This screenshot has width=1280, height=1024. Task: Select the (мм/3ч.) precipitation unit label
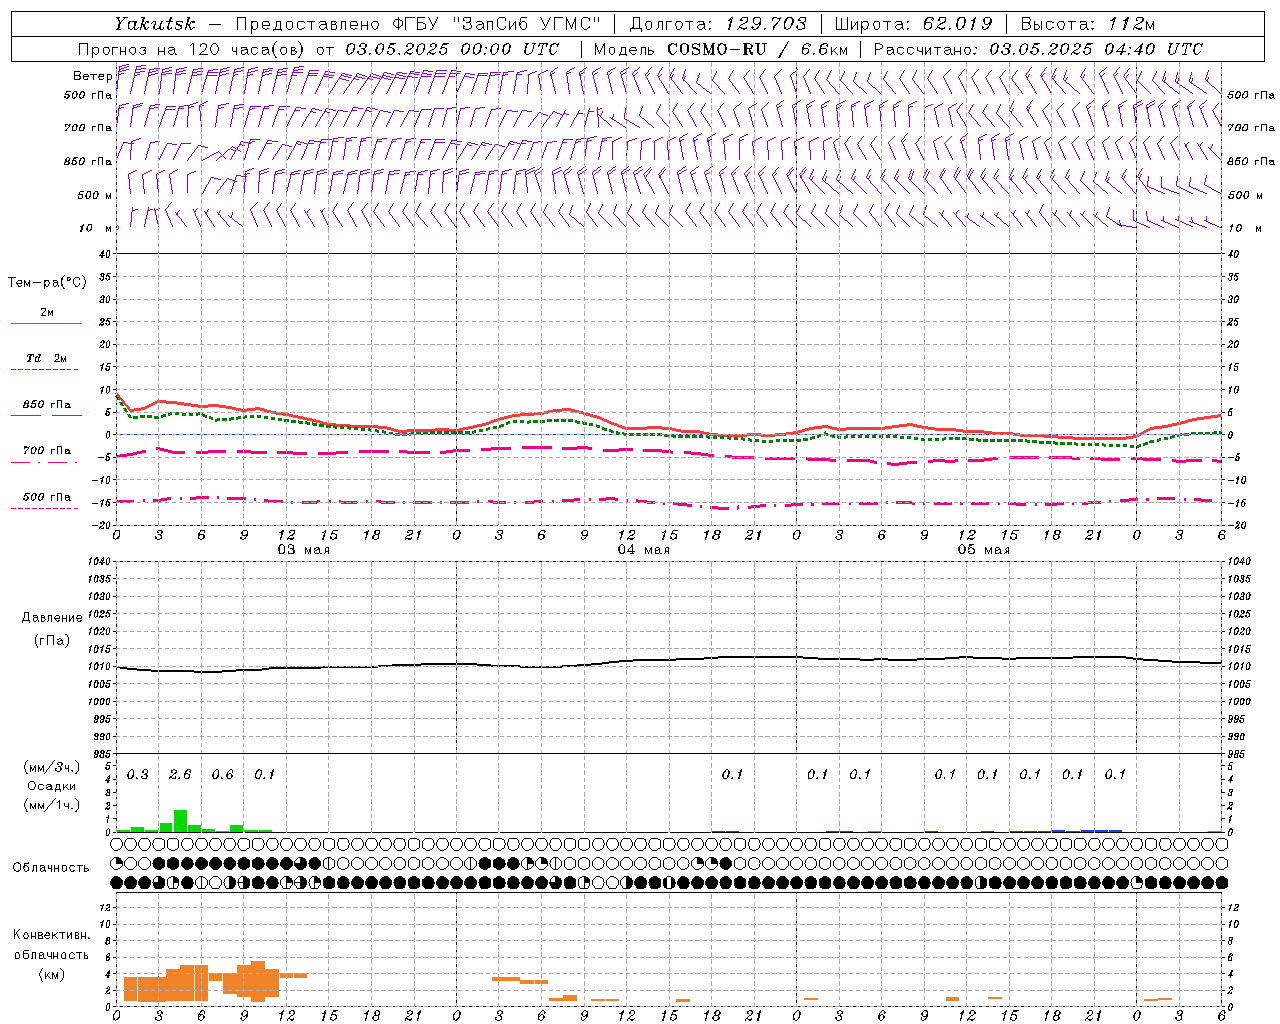coord(51,767)
